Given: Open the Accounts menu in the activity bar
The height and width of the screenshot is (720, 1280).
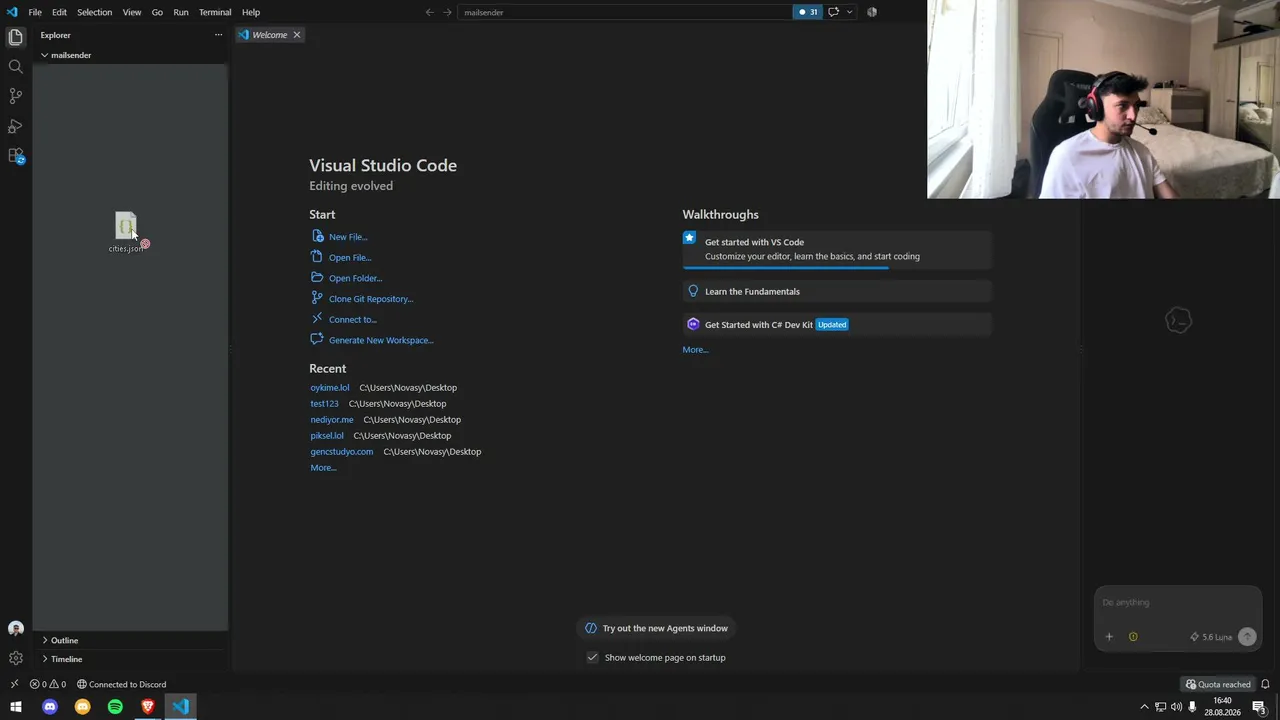Looking at the screenshot, I should click(x=15, y=629).
